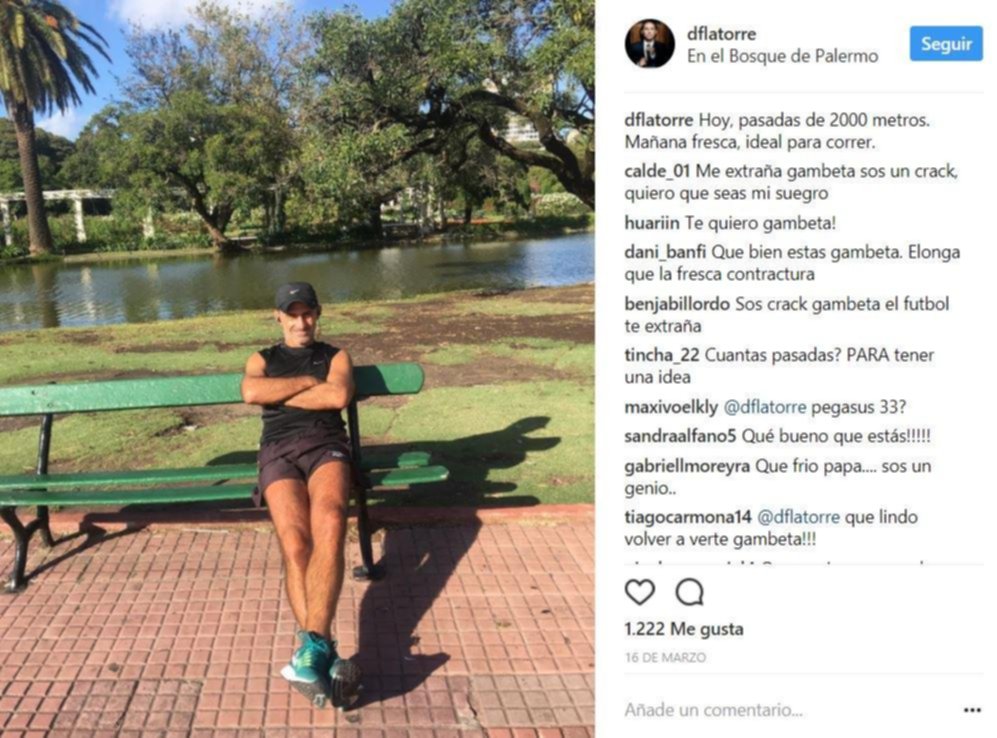The height and width of the screenshot is (738, 997).
Task: Click the dflatorre profile avatar
Action: 649,44
